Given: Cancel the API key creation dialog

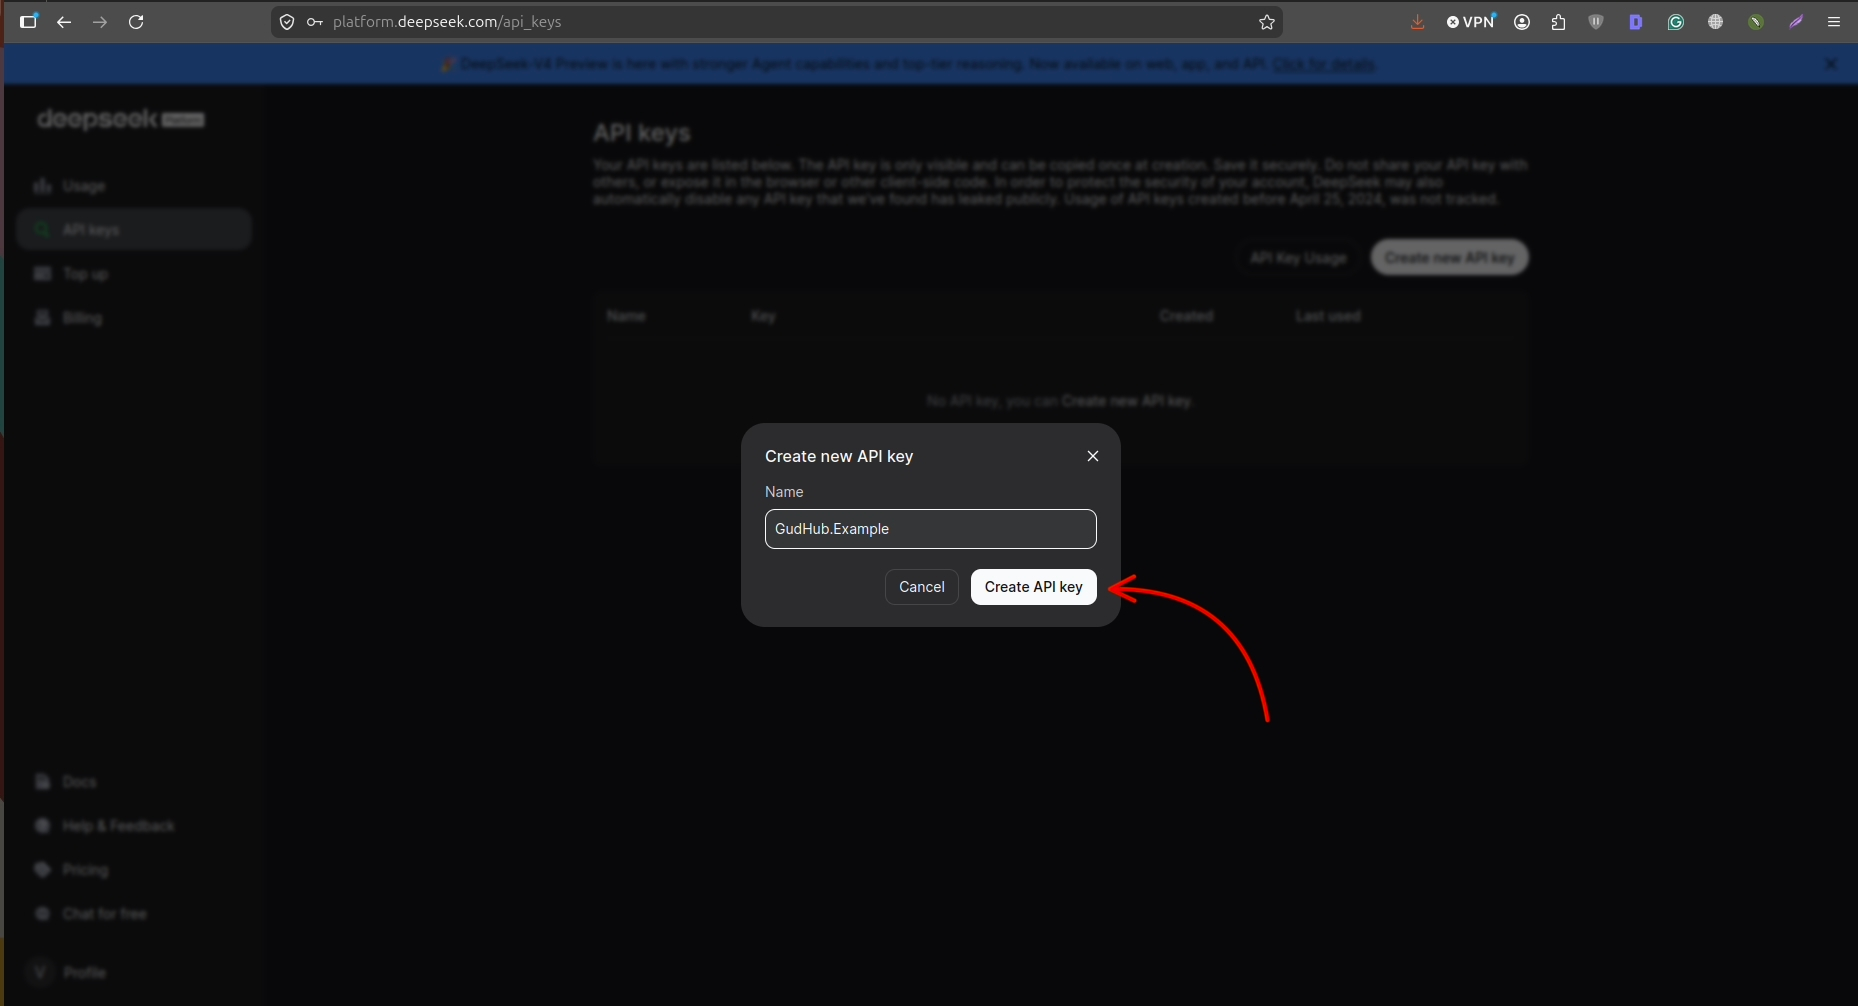Looking at the screenshot, I should pyautogui.click(x=922, y=587).
